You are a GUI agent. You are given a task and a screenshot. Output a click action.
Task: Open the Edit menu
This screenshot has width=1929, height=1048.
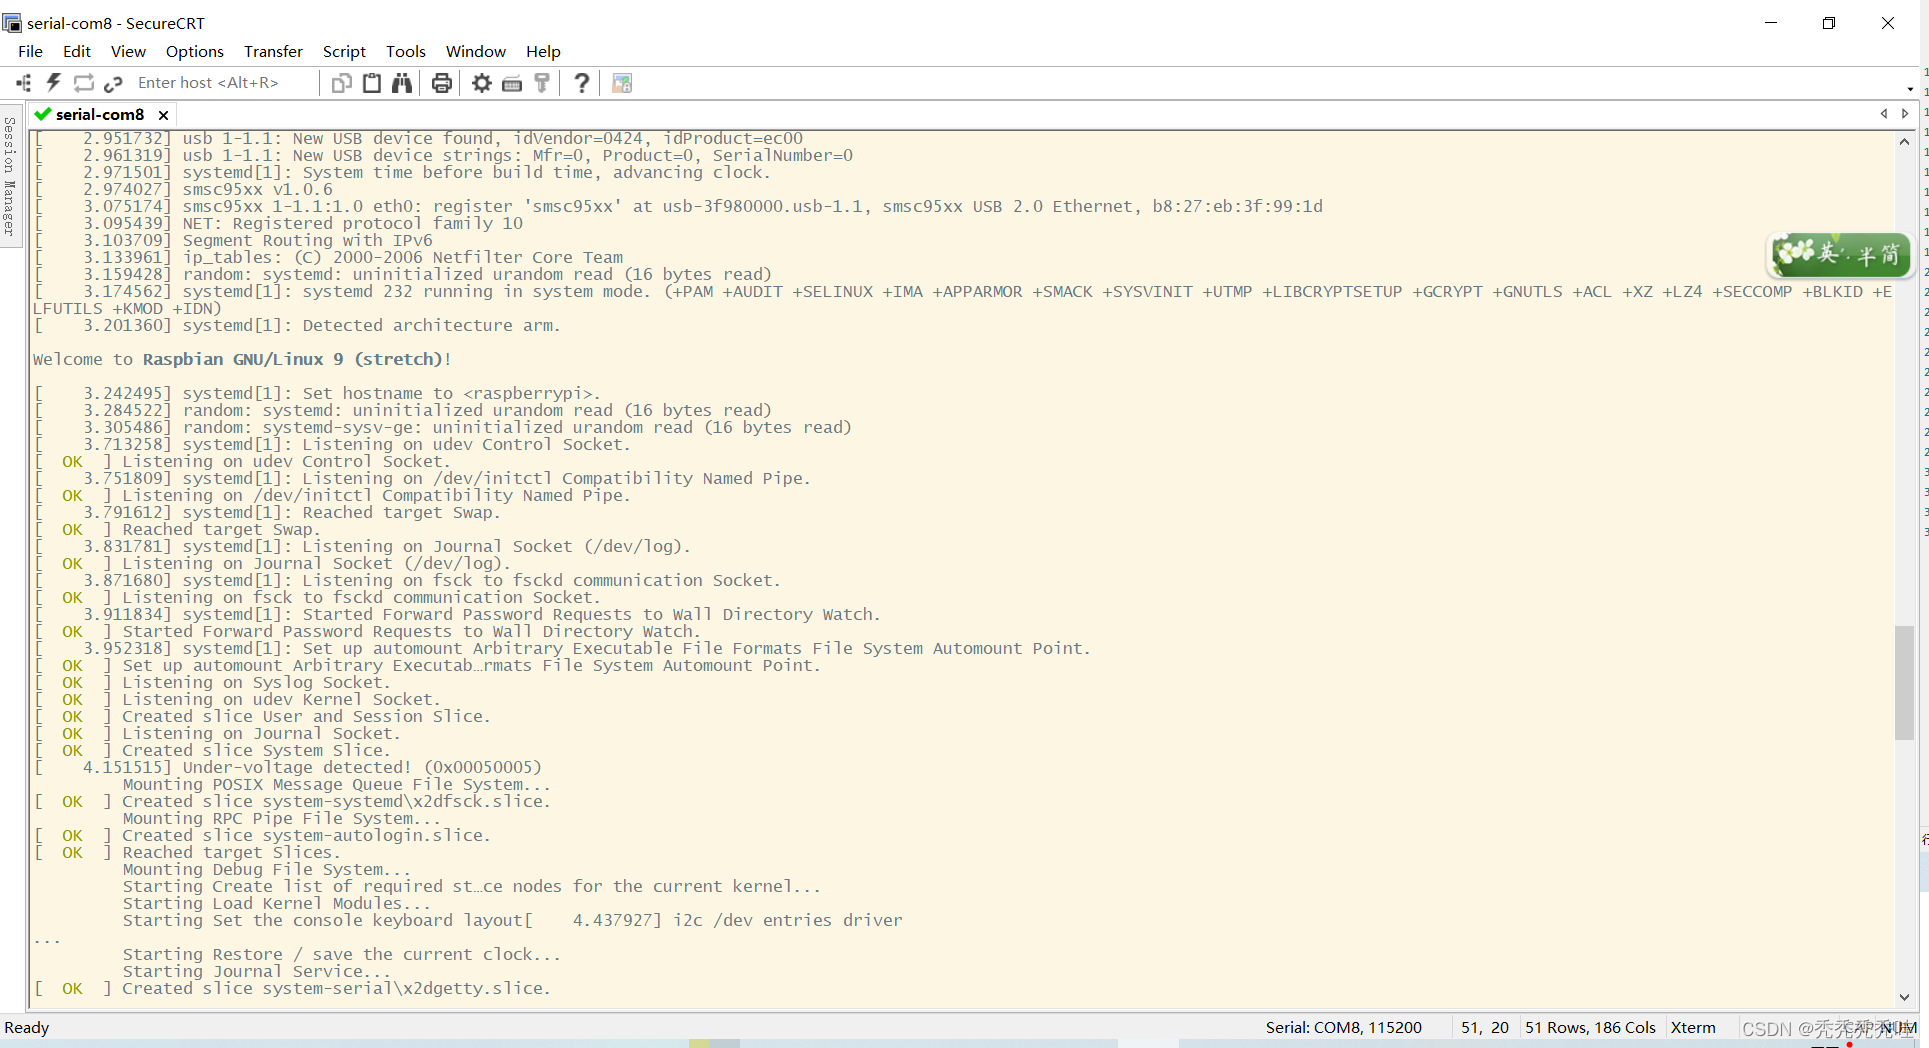(x=77, y=51)
